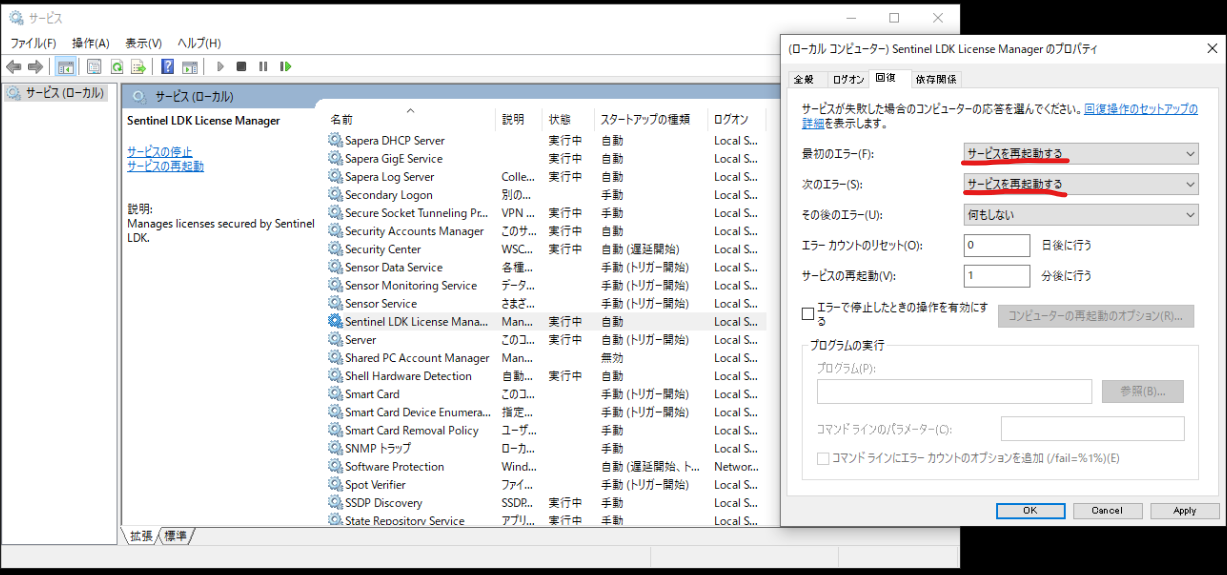This screenshot has width=1227, height=575.
Task: Click the OK button
Action: pos(1030,510)
